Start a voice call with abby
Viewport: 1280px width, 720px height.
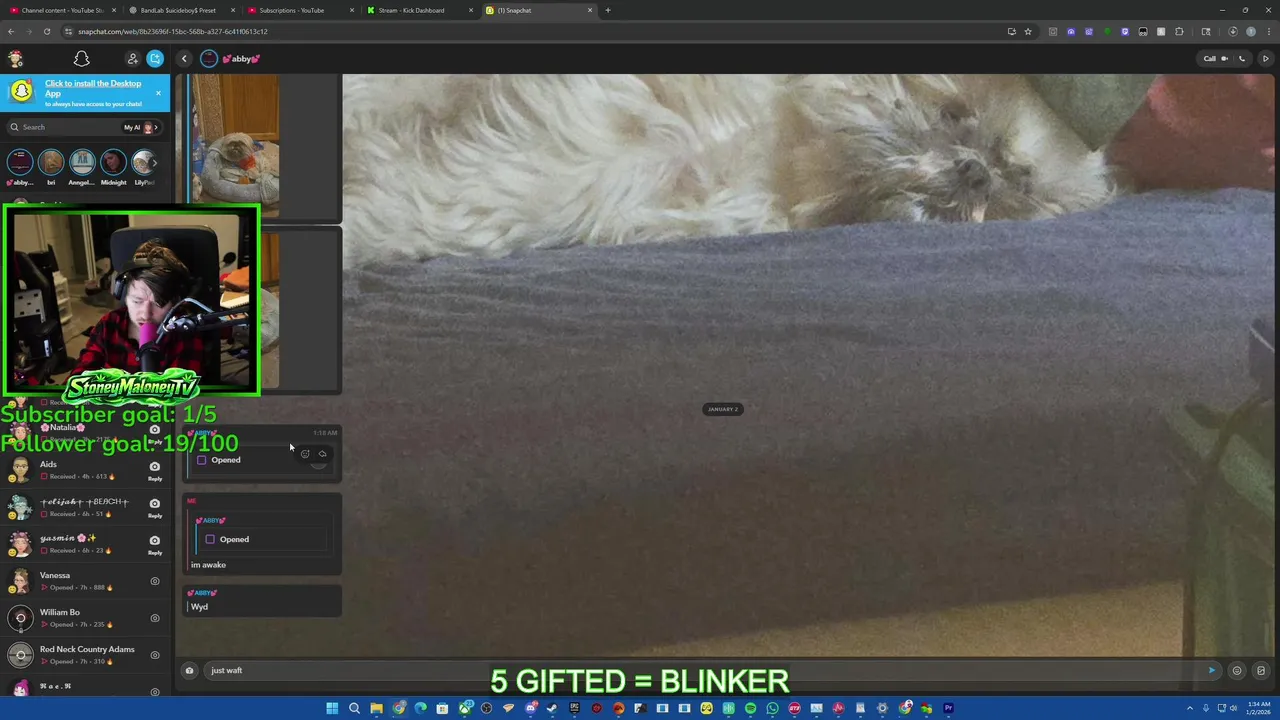coord(1242,59)
